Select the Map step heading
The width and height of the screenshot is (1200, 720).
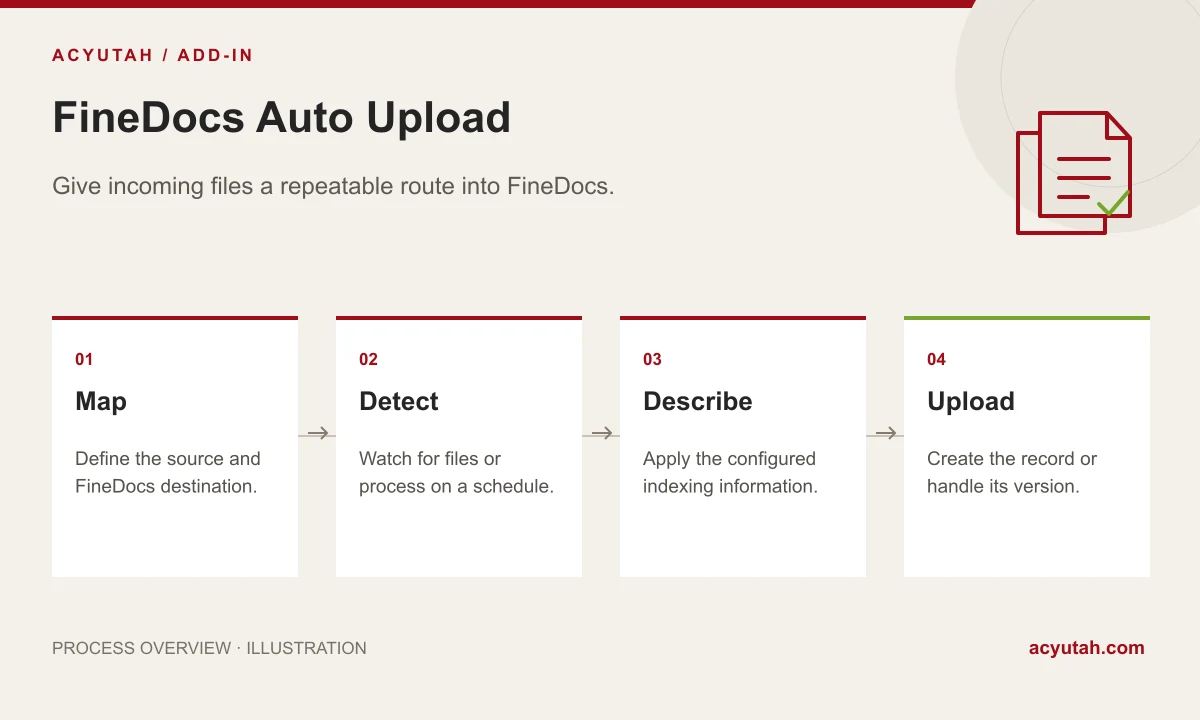click(x=101, y=401)
